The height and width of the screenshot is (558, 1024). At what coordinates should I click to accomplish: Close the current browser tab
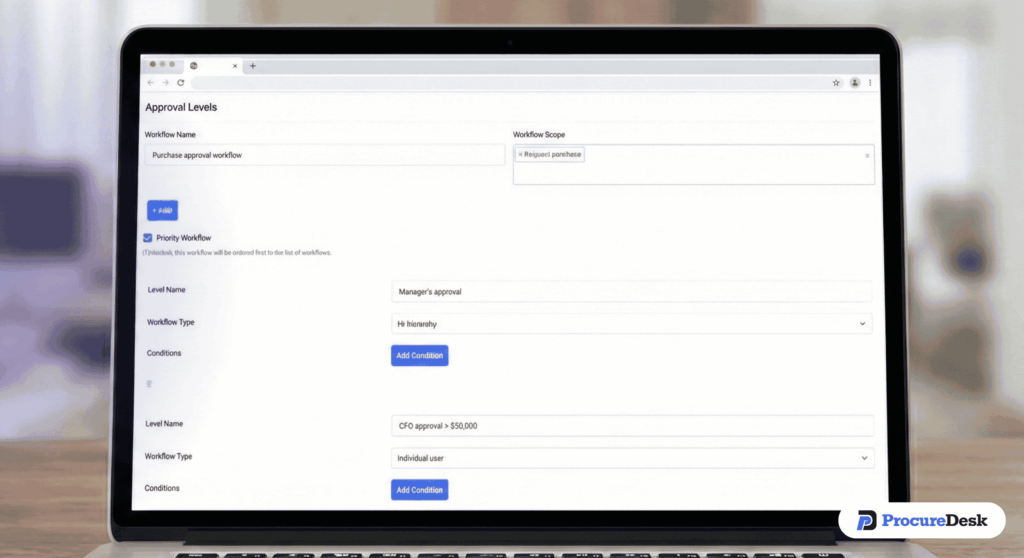(x=235, y=66)
